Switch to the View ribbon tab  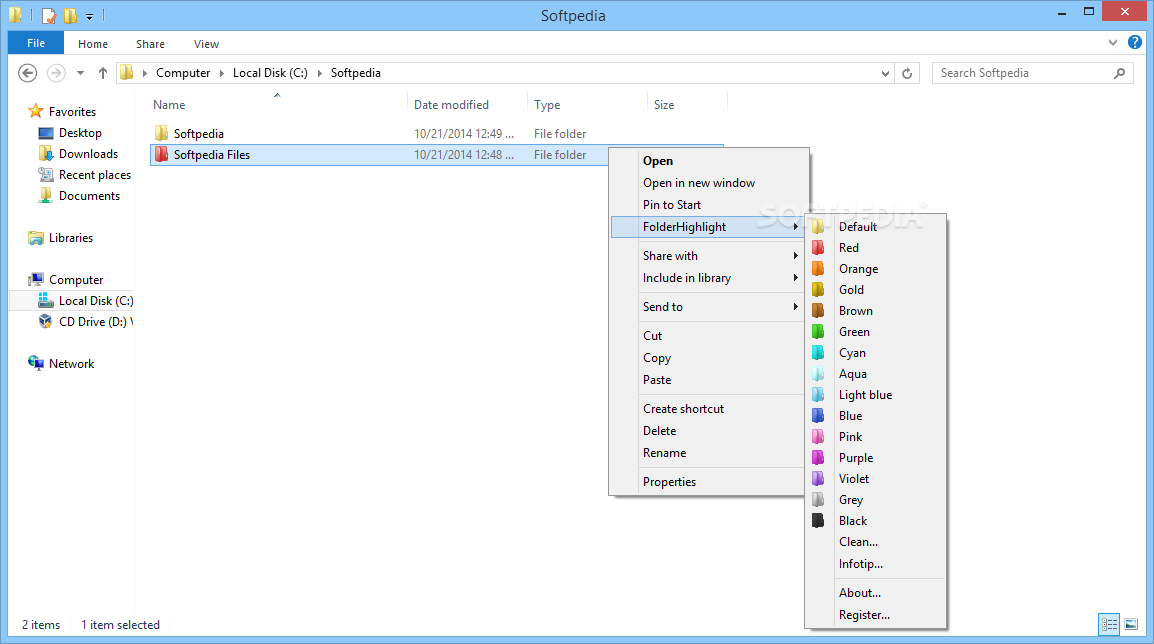206,44
